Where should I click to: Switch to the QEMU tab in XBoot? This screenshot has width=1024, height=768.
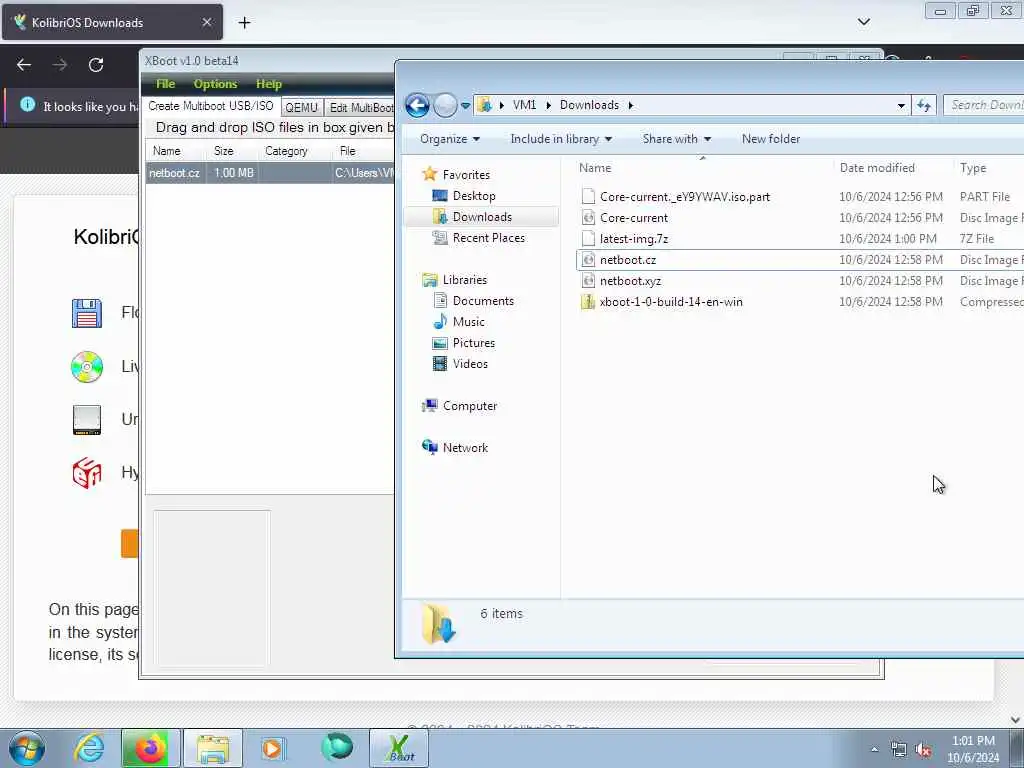click(302, 107)
